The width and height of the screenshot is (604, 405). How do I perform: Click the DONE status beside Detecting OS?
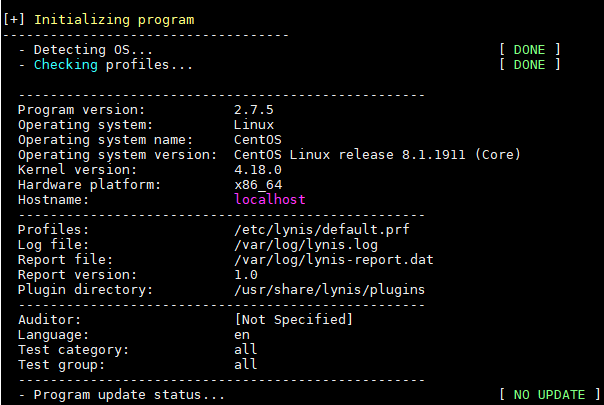529,50
